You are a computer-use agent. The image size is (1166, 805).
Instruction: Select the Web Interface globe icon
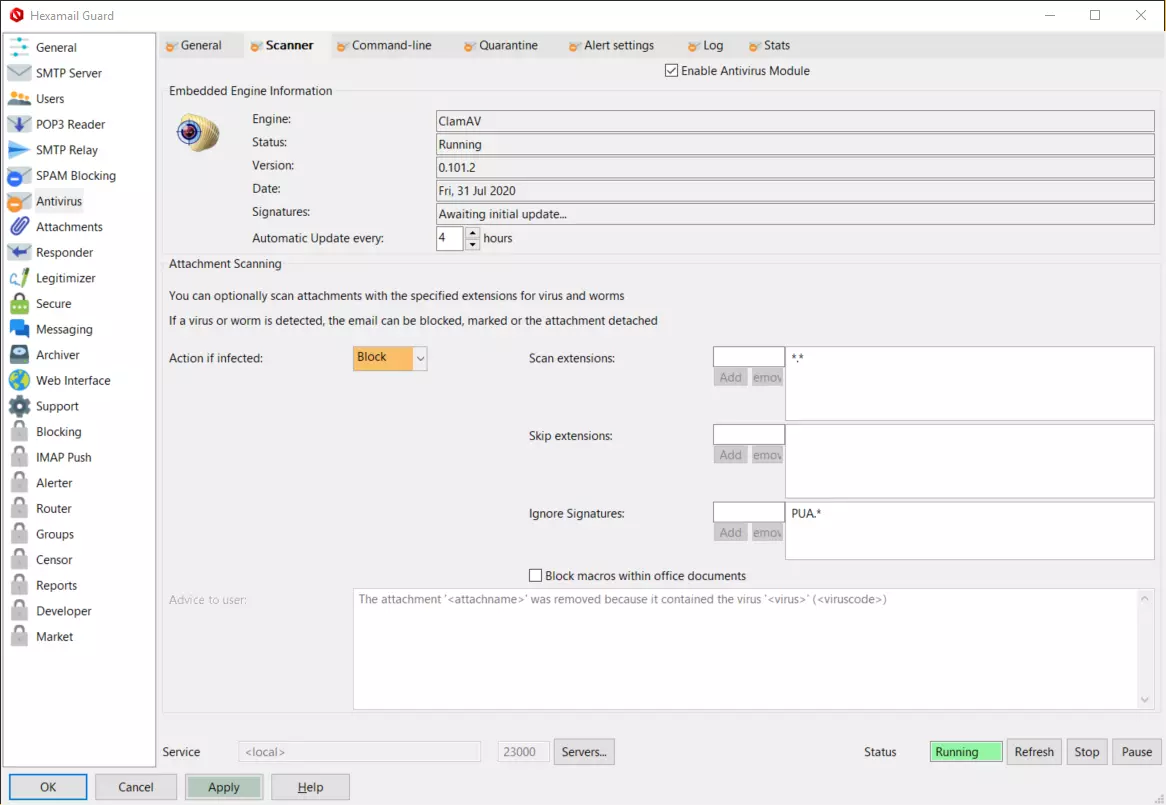click(x=20, y=381)
